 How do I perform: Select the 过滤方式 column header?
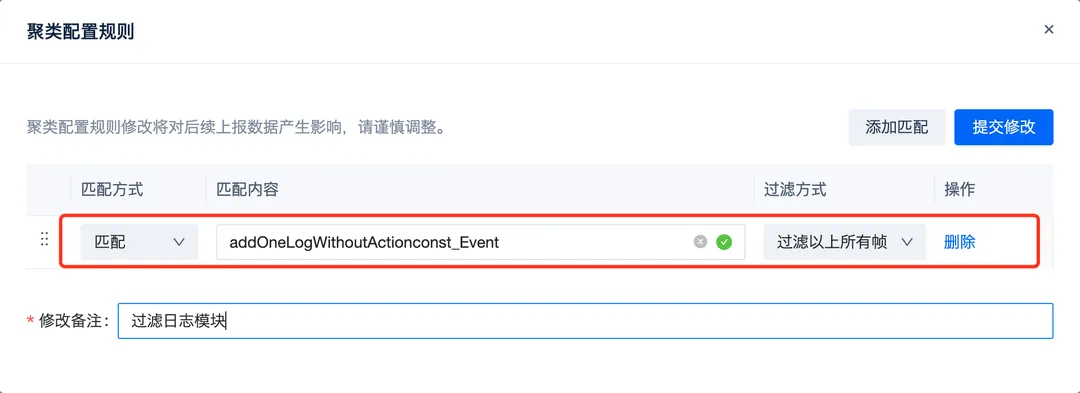tap(795, 189)
